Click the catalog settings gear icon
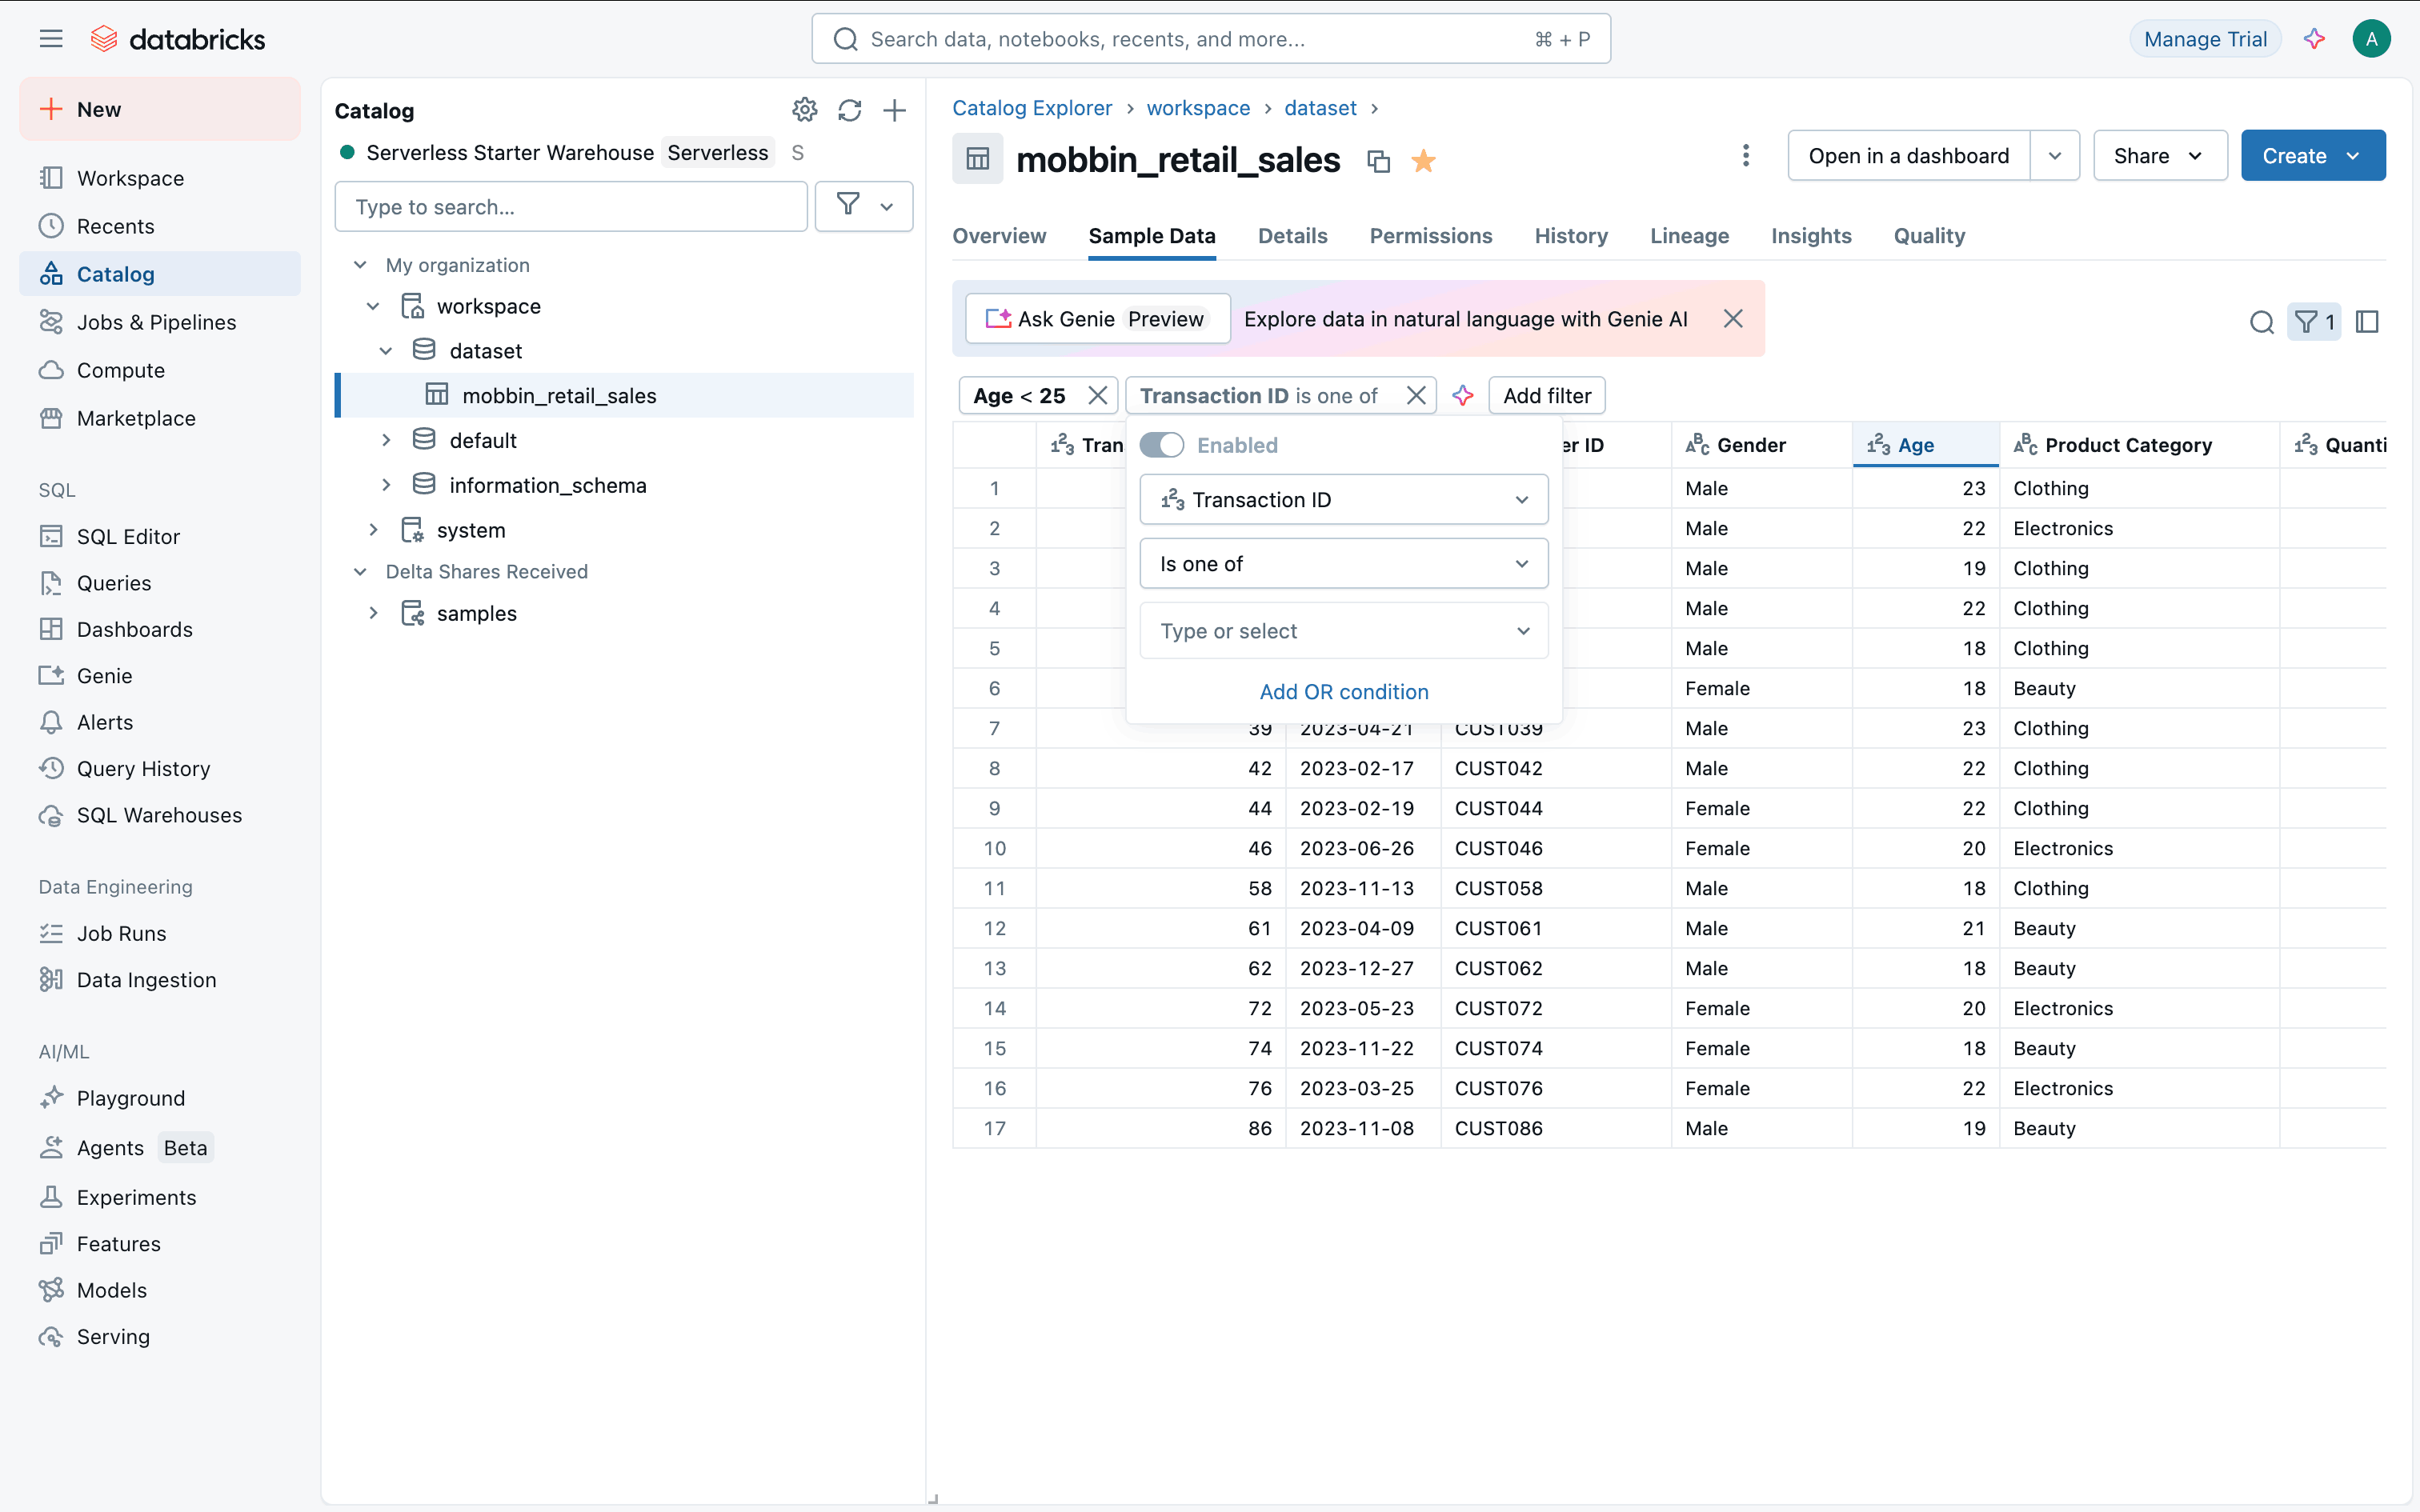The image size is (2420, 1512). coord(804,110)
